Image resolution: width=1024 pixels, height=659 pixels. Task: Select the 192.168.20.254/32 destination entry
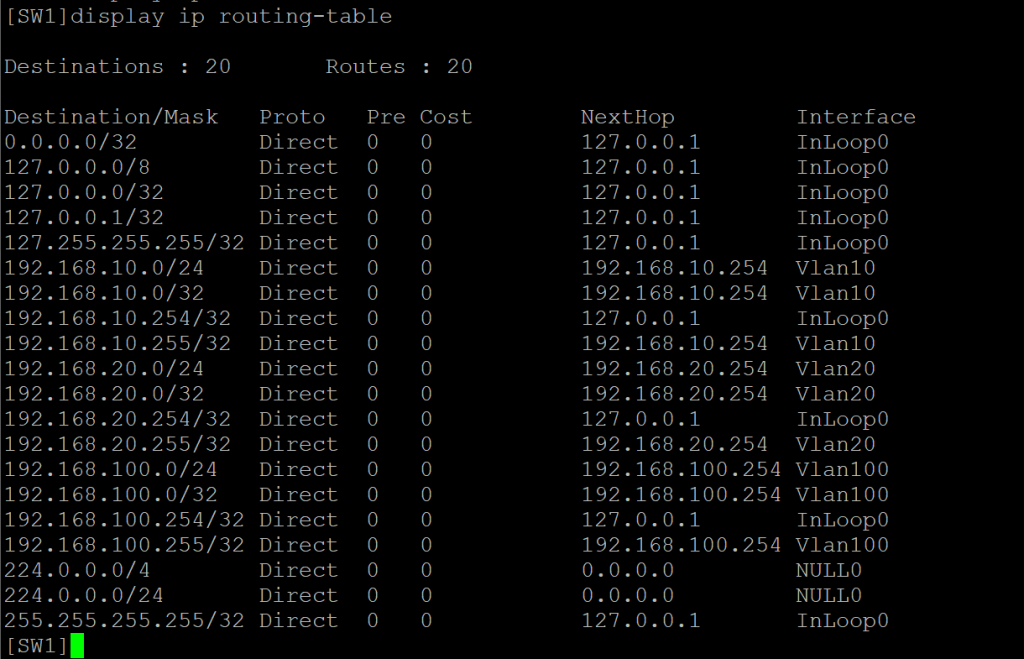click(117, 419)
